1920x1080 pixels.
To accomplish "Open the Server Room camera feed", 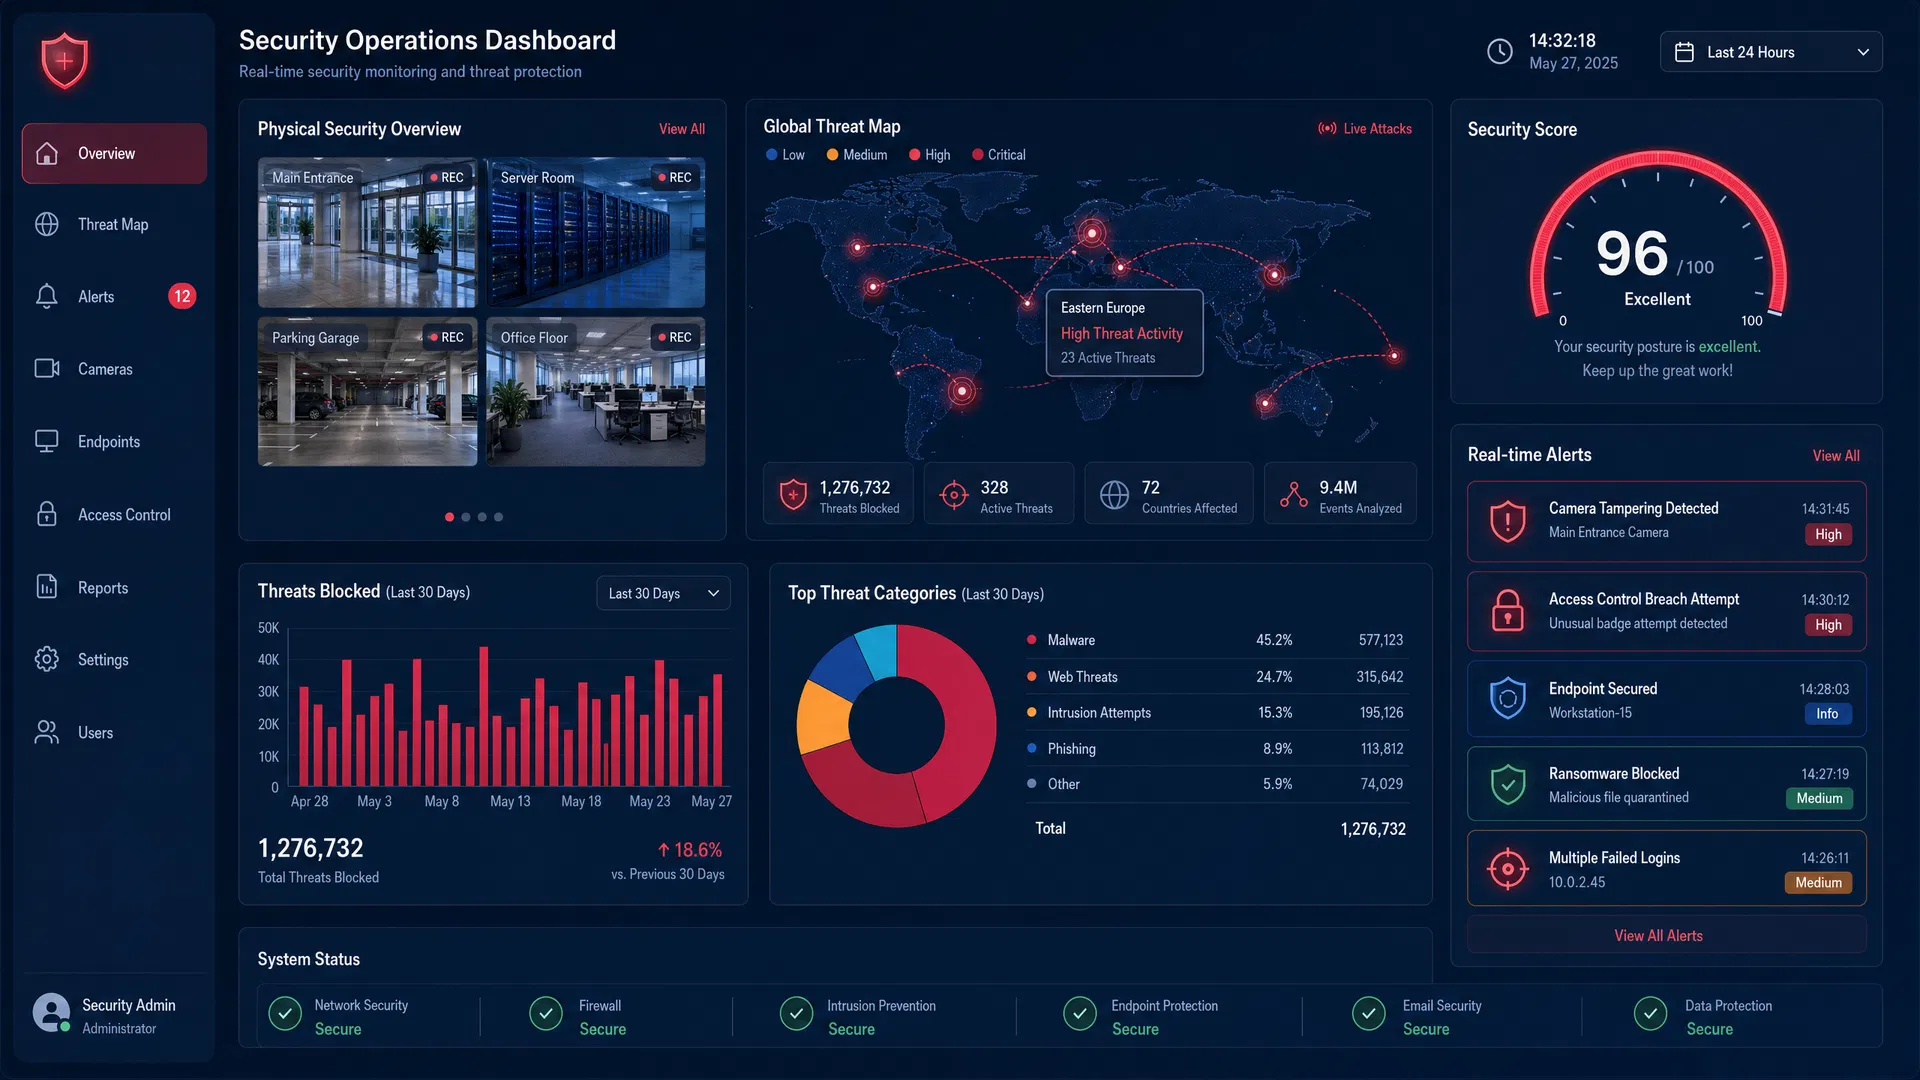I will click(596, 232).
